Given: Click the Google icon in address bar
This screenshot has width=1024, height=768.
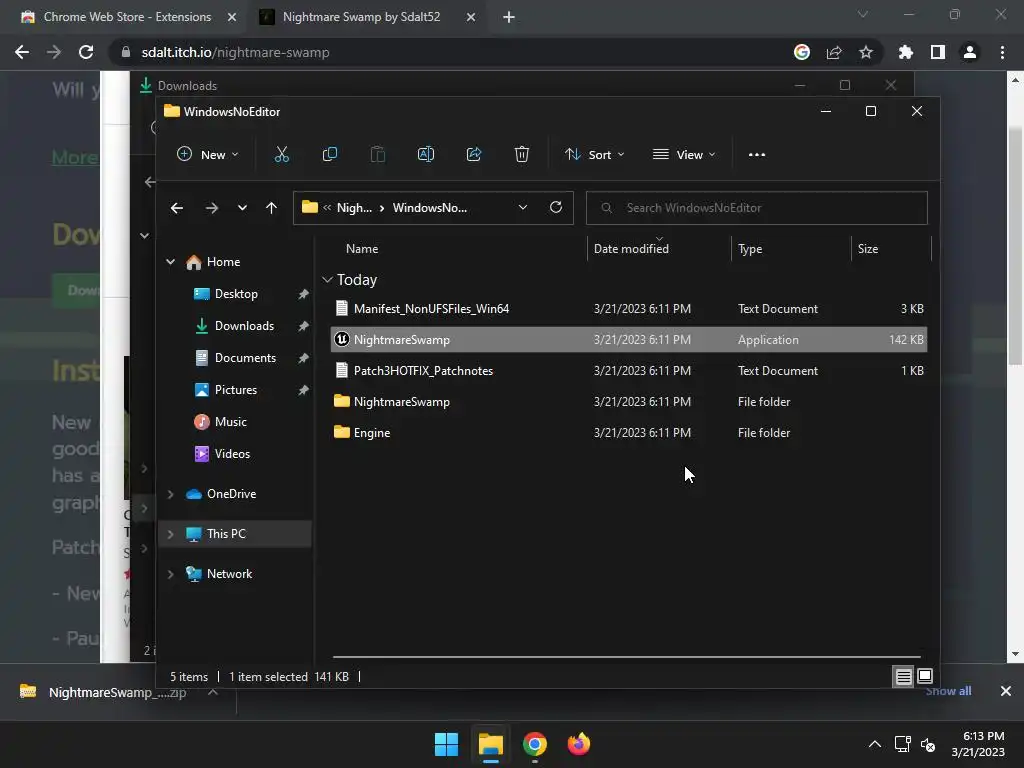Looking at the screenshot, I should [802, 52].
